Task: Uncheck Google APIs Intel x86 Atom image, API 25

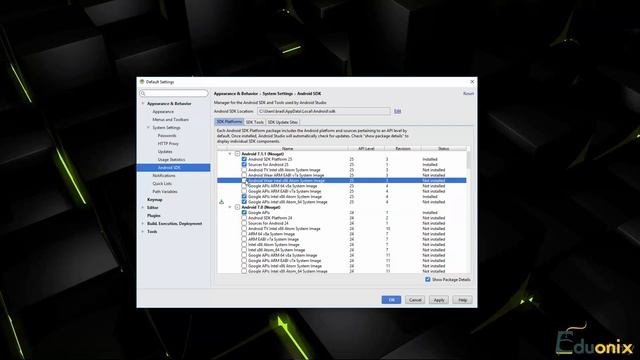Action: (244, 196)
